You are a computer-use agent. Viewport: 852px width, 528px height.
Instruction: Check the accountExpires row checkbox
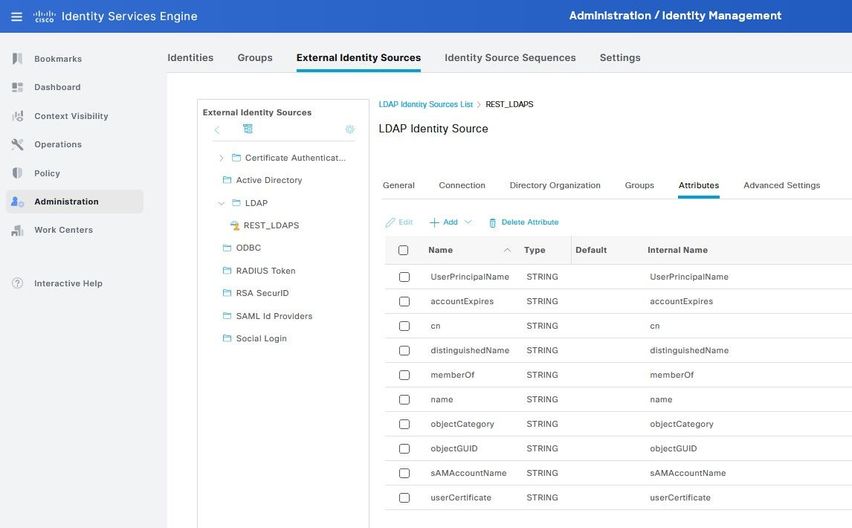pos(404,301)
